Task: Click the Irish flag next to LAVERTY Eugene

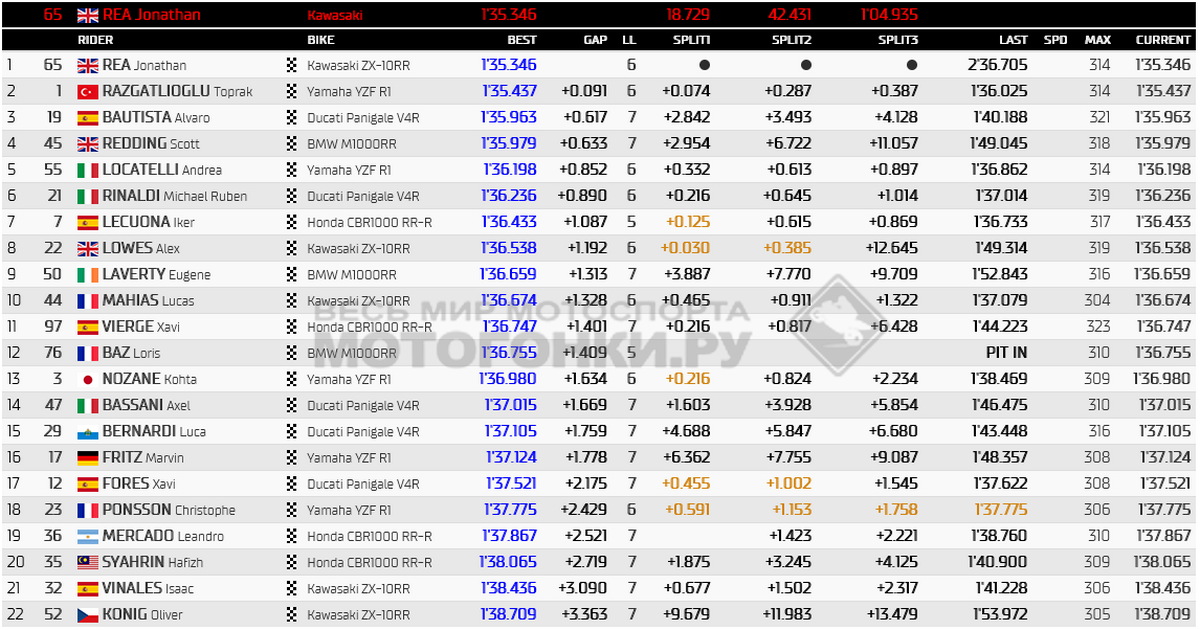Action: point(88,274)
